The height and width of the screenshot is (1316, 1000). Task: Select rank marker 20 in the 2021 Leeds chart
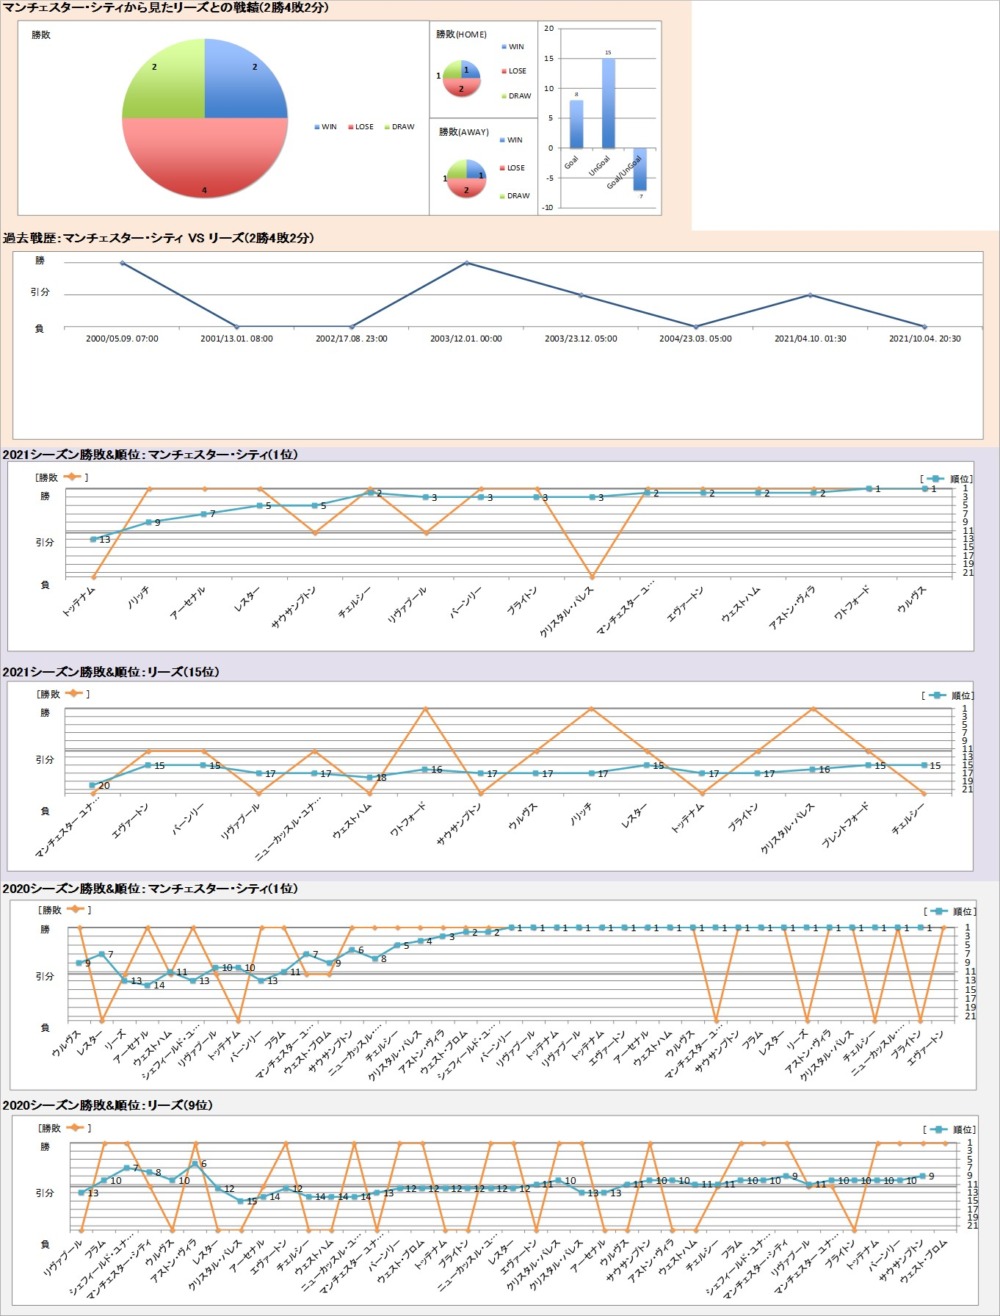tap(92, 785)
